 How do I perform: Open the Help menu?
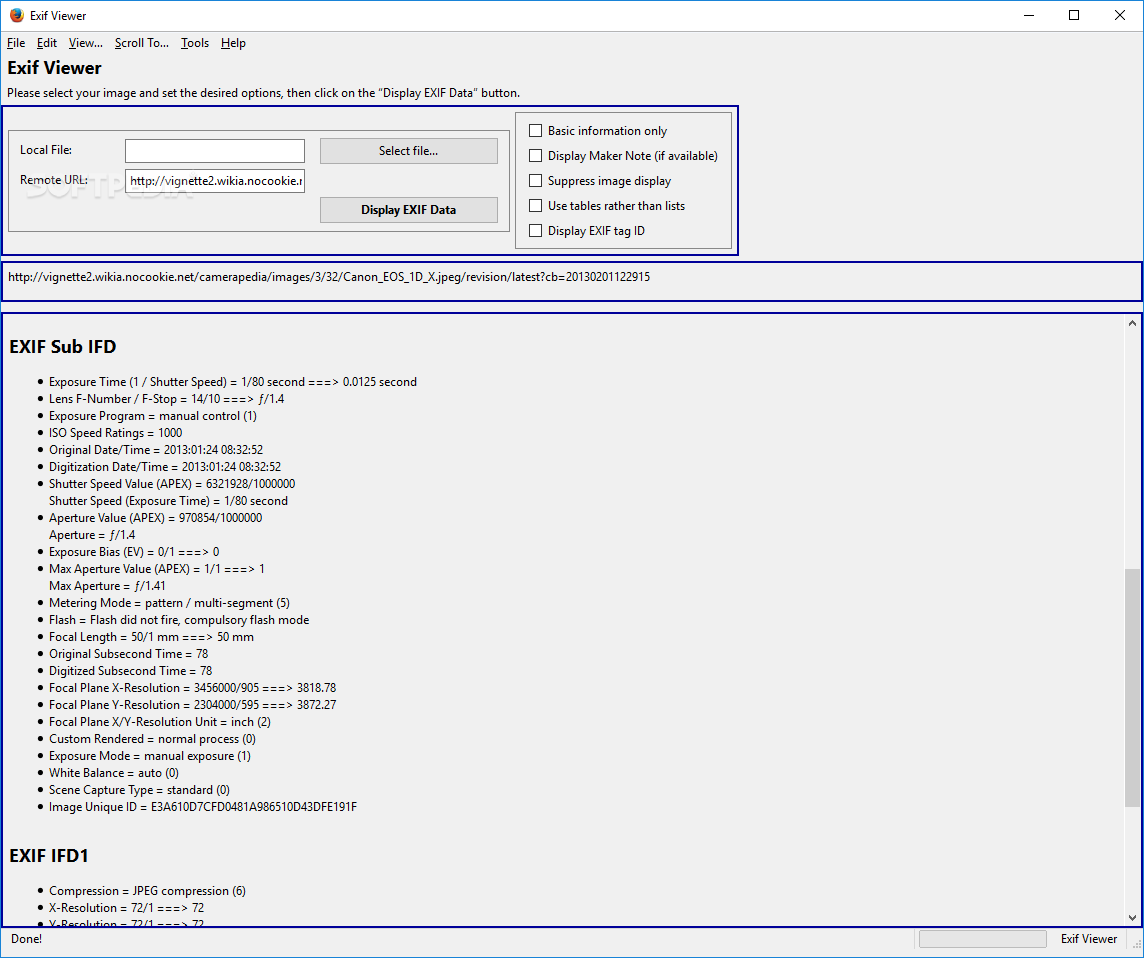(x=233, y=43)
